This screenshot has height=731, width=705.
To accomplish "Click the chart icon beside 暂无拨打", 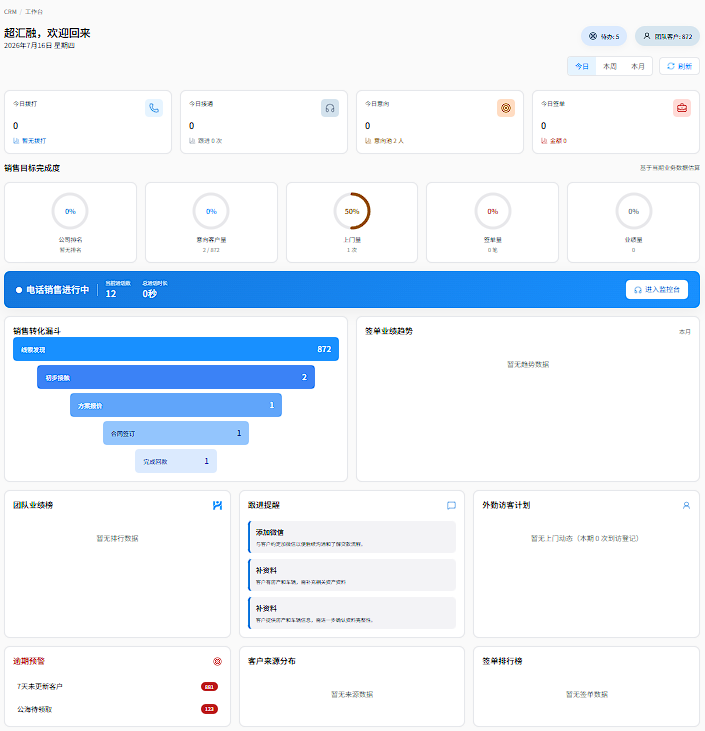I will point(16,141).
